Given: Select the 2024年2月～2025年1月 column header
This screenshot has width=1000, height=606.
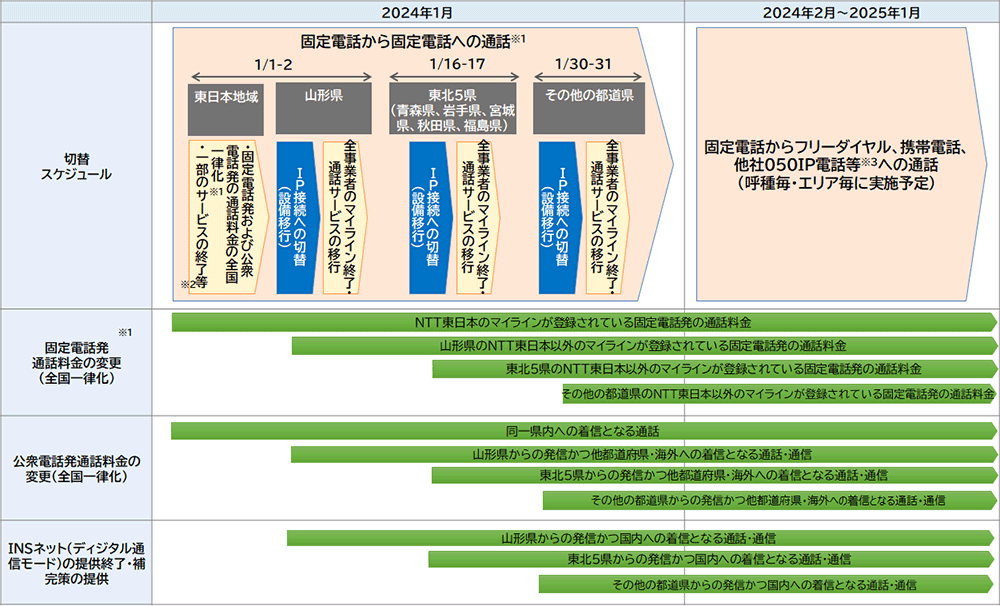Looking at the screenshot, I should (841, 11).
